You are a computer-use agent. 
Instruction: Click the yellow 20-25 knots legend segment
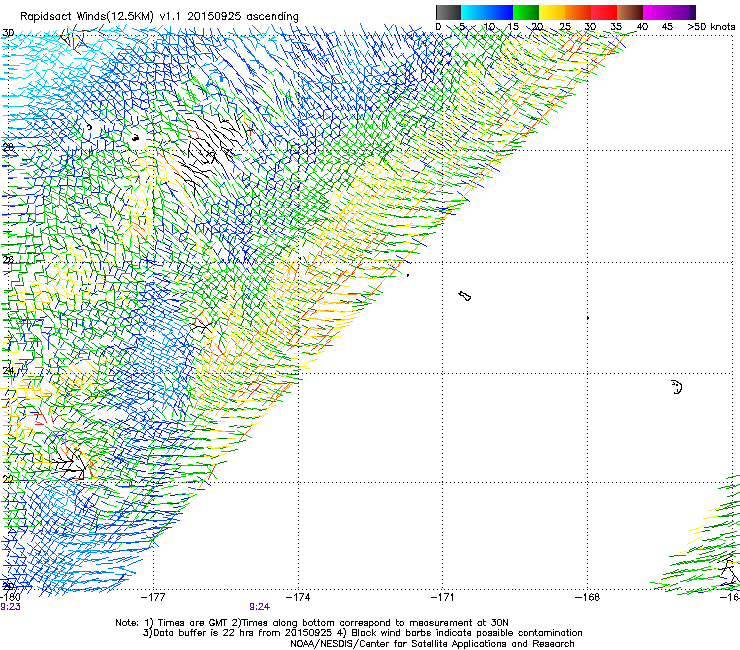coord(552,12)
